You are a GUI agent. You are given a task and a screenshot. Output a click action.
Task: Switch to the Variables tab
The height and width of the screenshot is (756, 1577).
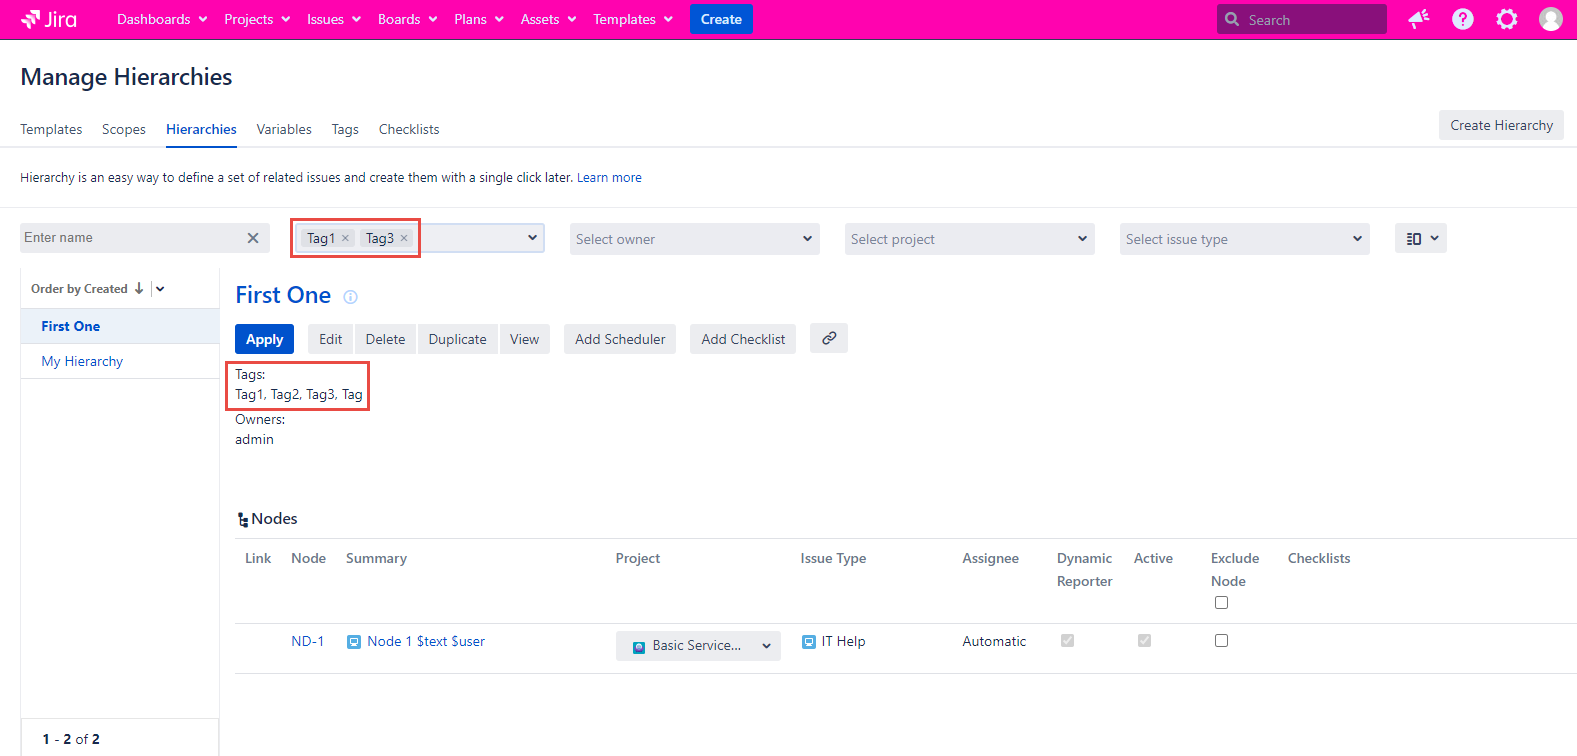tap(284, 129)
